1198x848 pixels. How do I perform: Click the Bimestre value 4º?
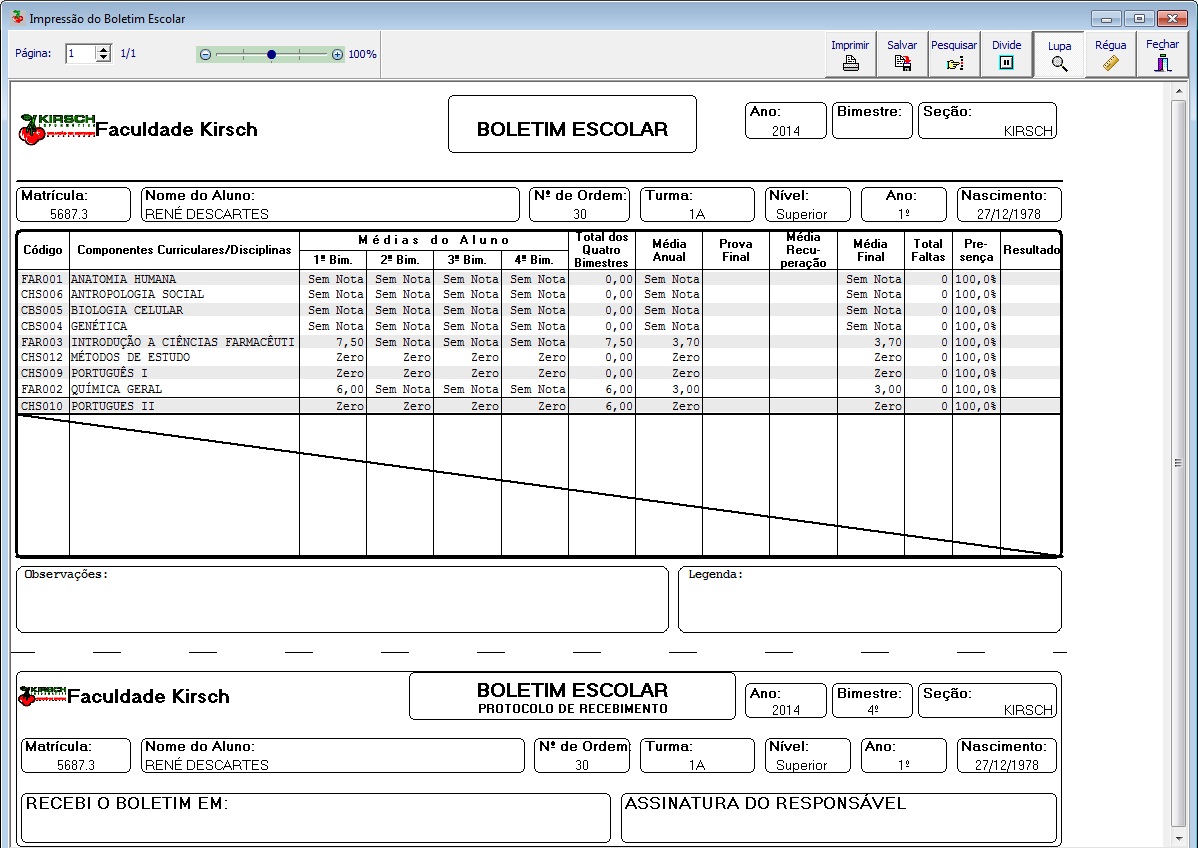(873, 710)
